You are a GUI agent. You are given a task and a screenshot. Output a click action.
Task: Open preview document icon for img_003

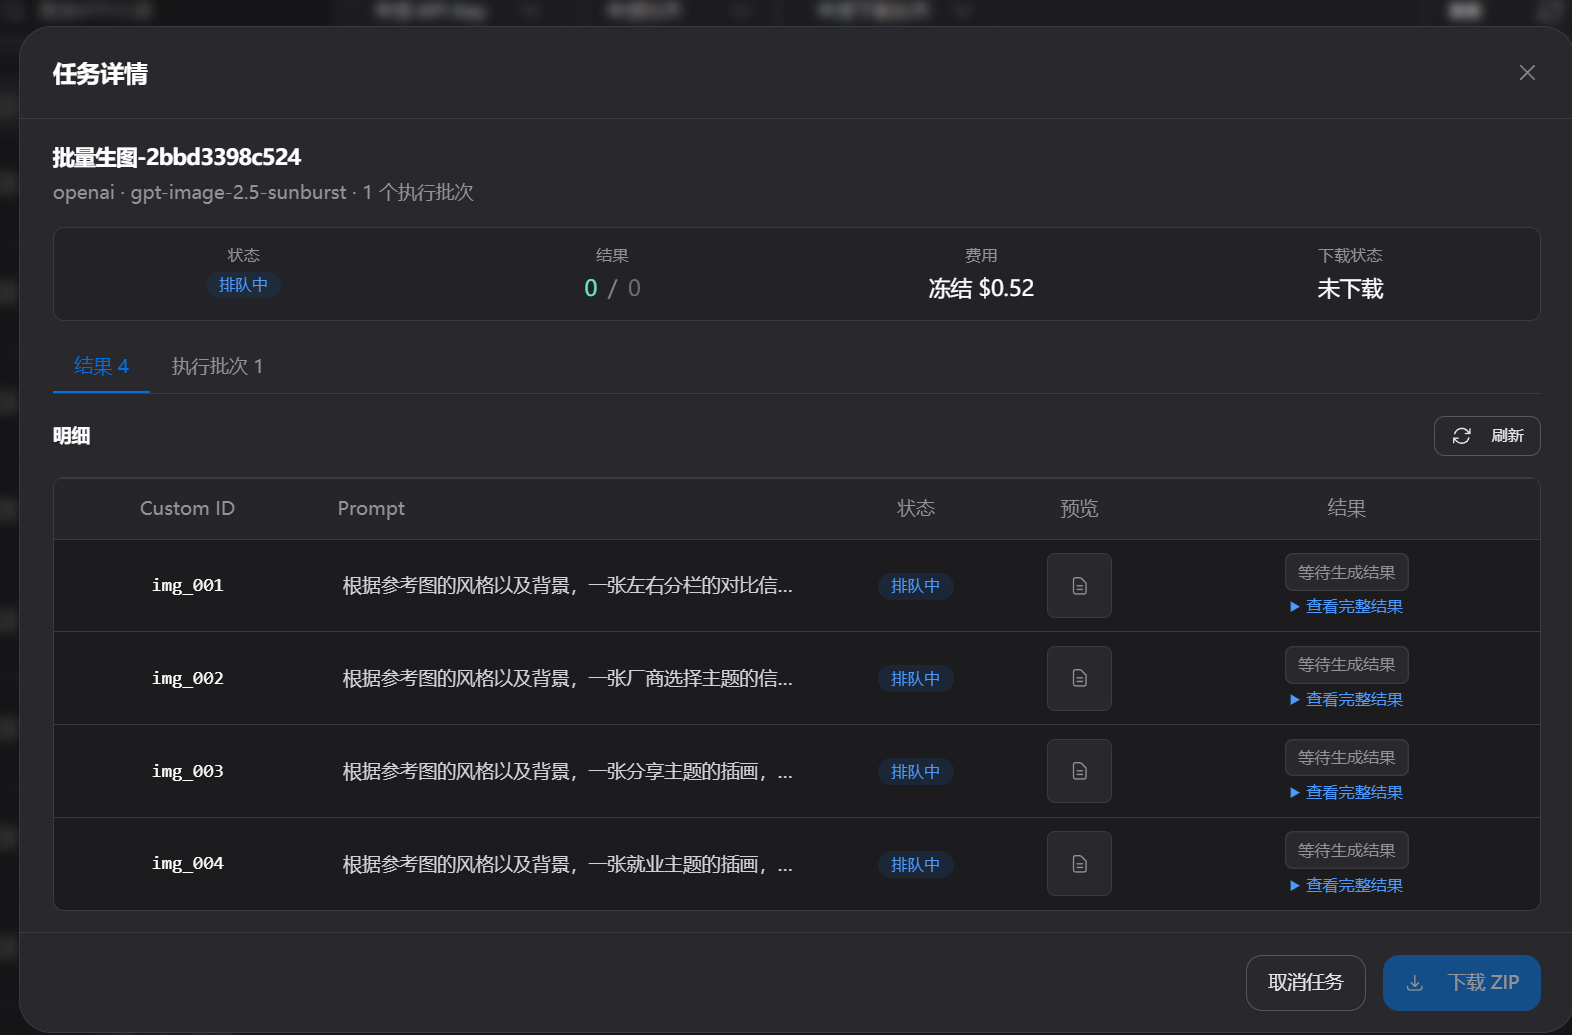coord(1079,771)
